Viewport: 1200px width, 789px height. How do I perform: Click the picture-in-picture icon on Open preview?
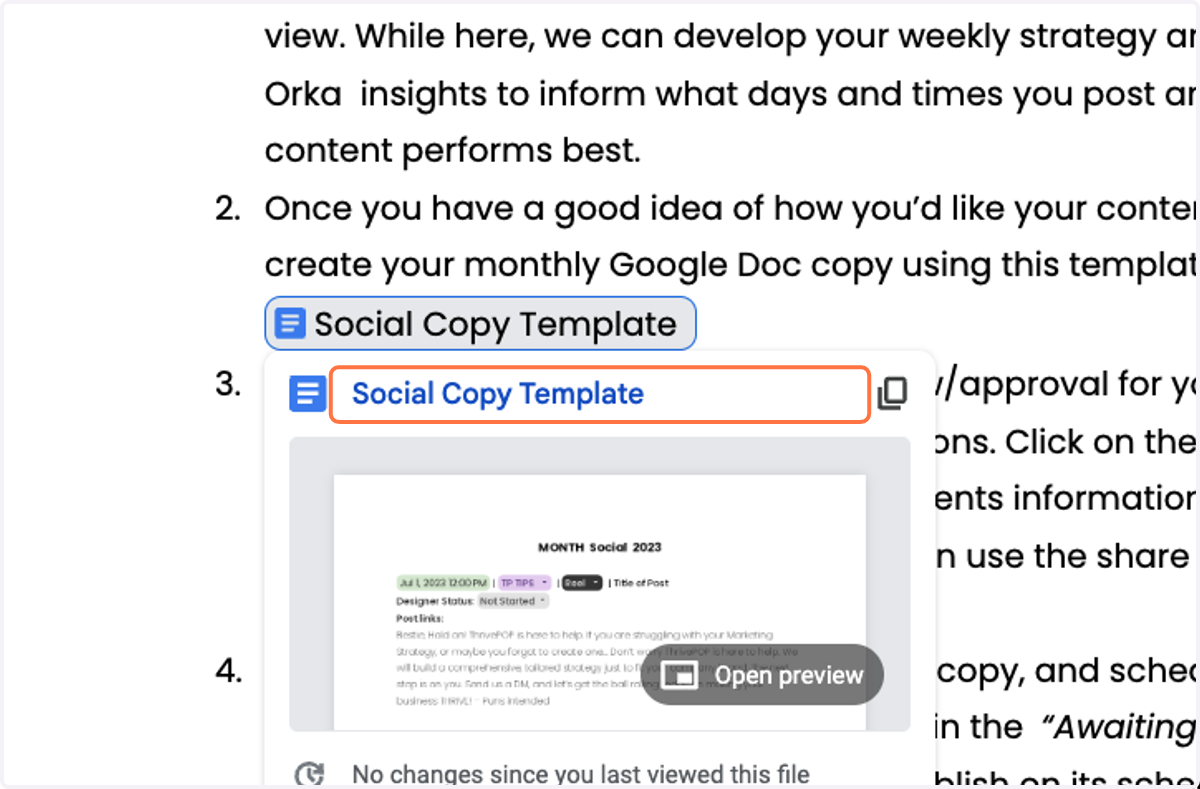pyautogui.click(x=682, y=675)
